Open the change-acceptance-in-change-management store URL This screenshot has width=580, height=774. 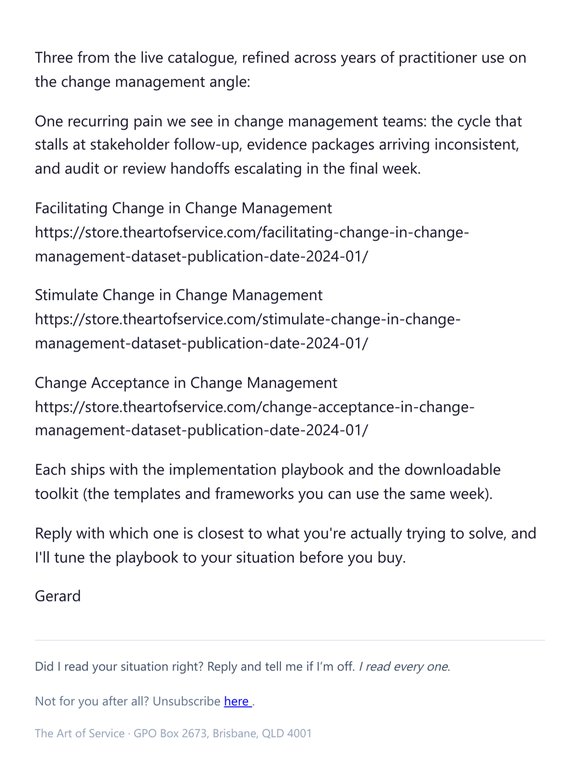tap(254, 418)
